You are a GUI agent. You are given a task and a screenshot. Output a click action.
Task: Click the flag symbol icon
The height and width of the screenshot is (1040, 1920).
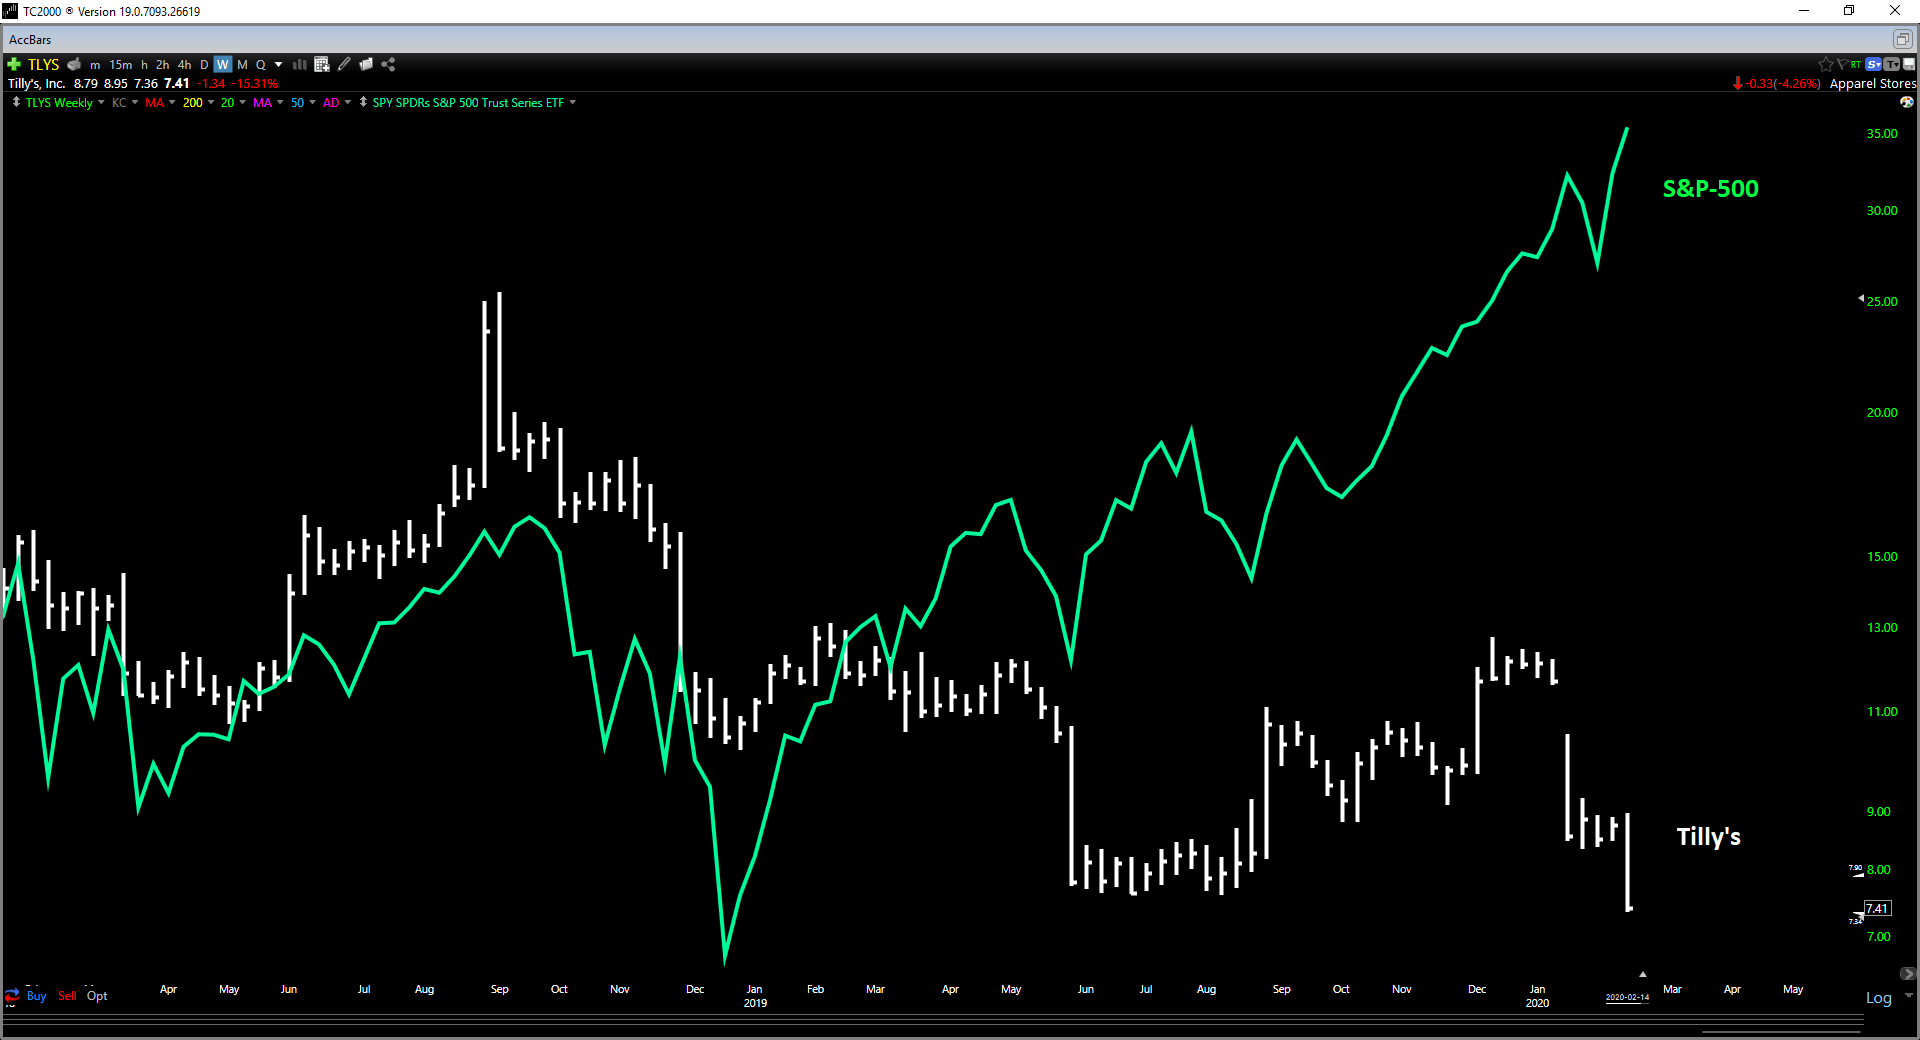click(1841, 64)
